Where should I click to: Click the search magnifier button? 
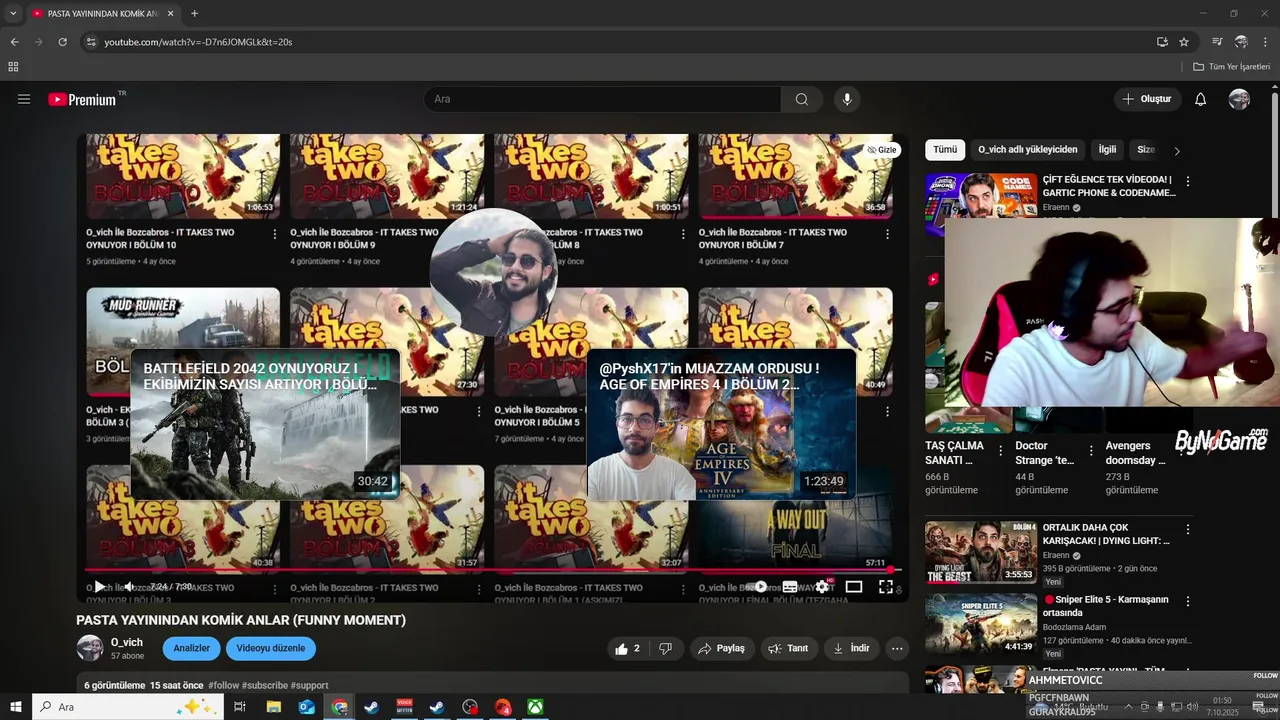point(801,99)
